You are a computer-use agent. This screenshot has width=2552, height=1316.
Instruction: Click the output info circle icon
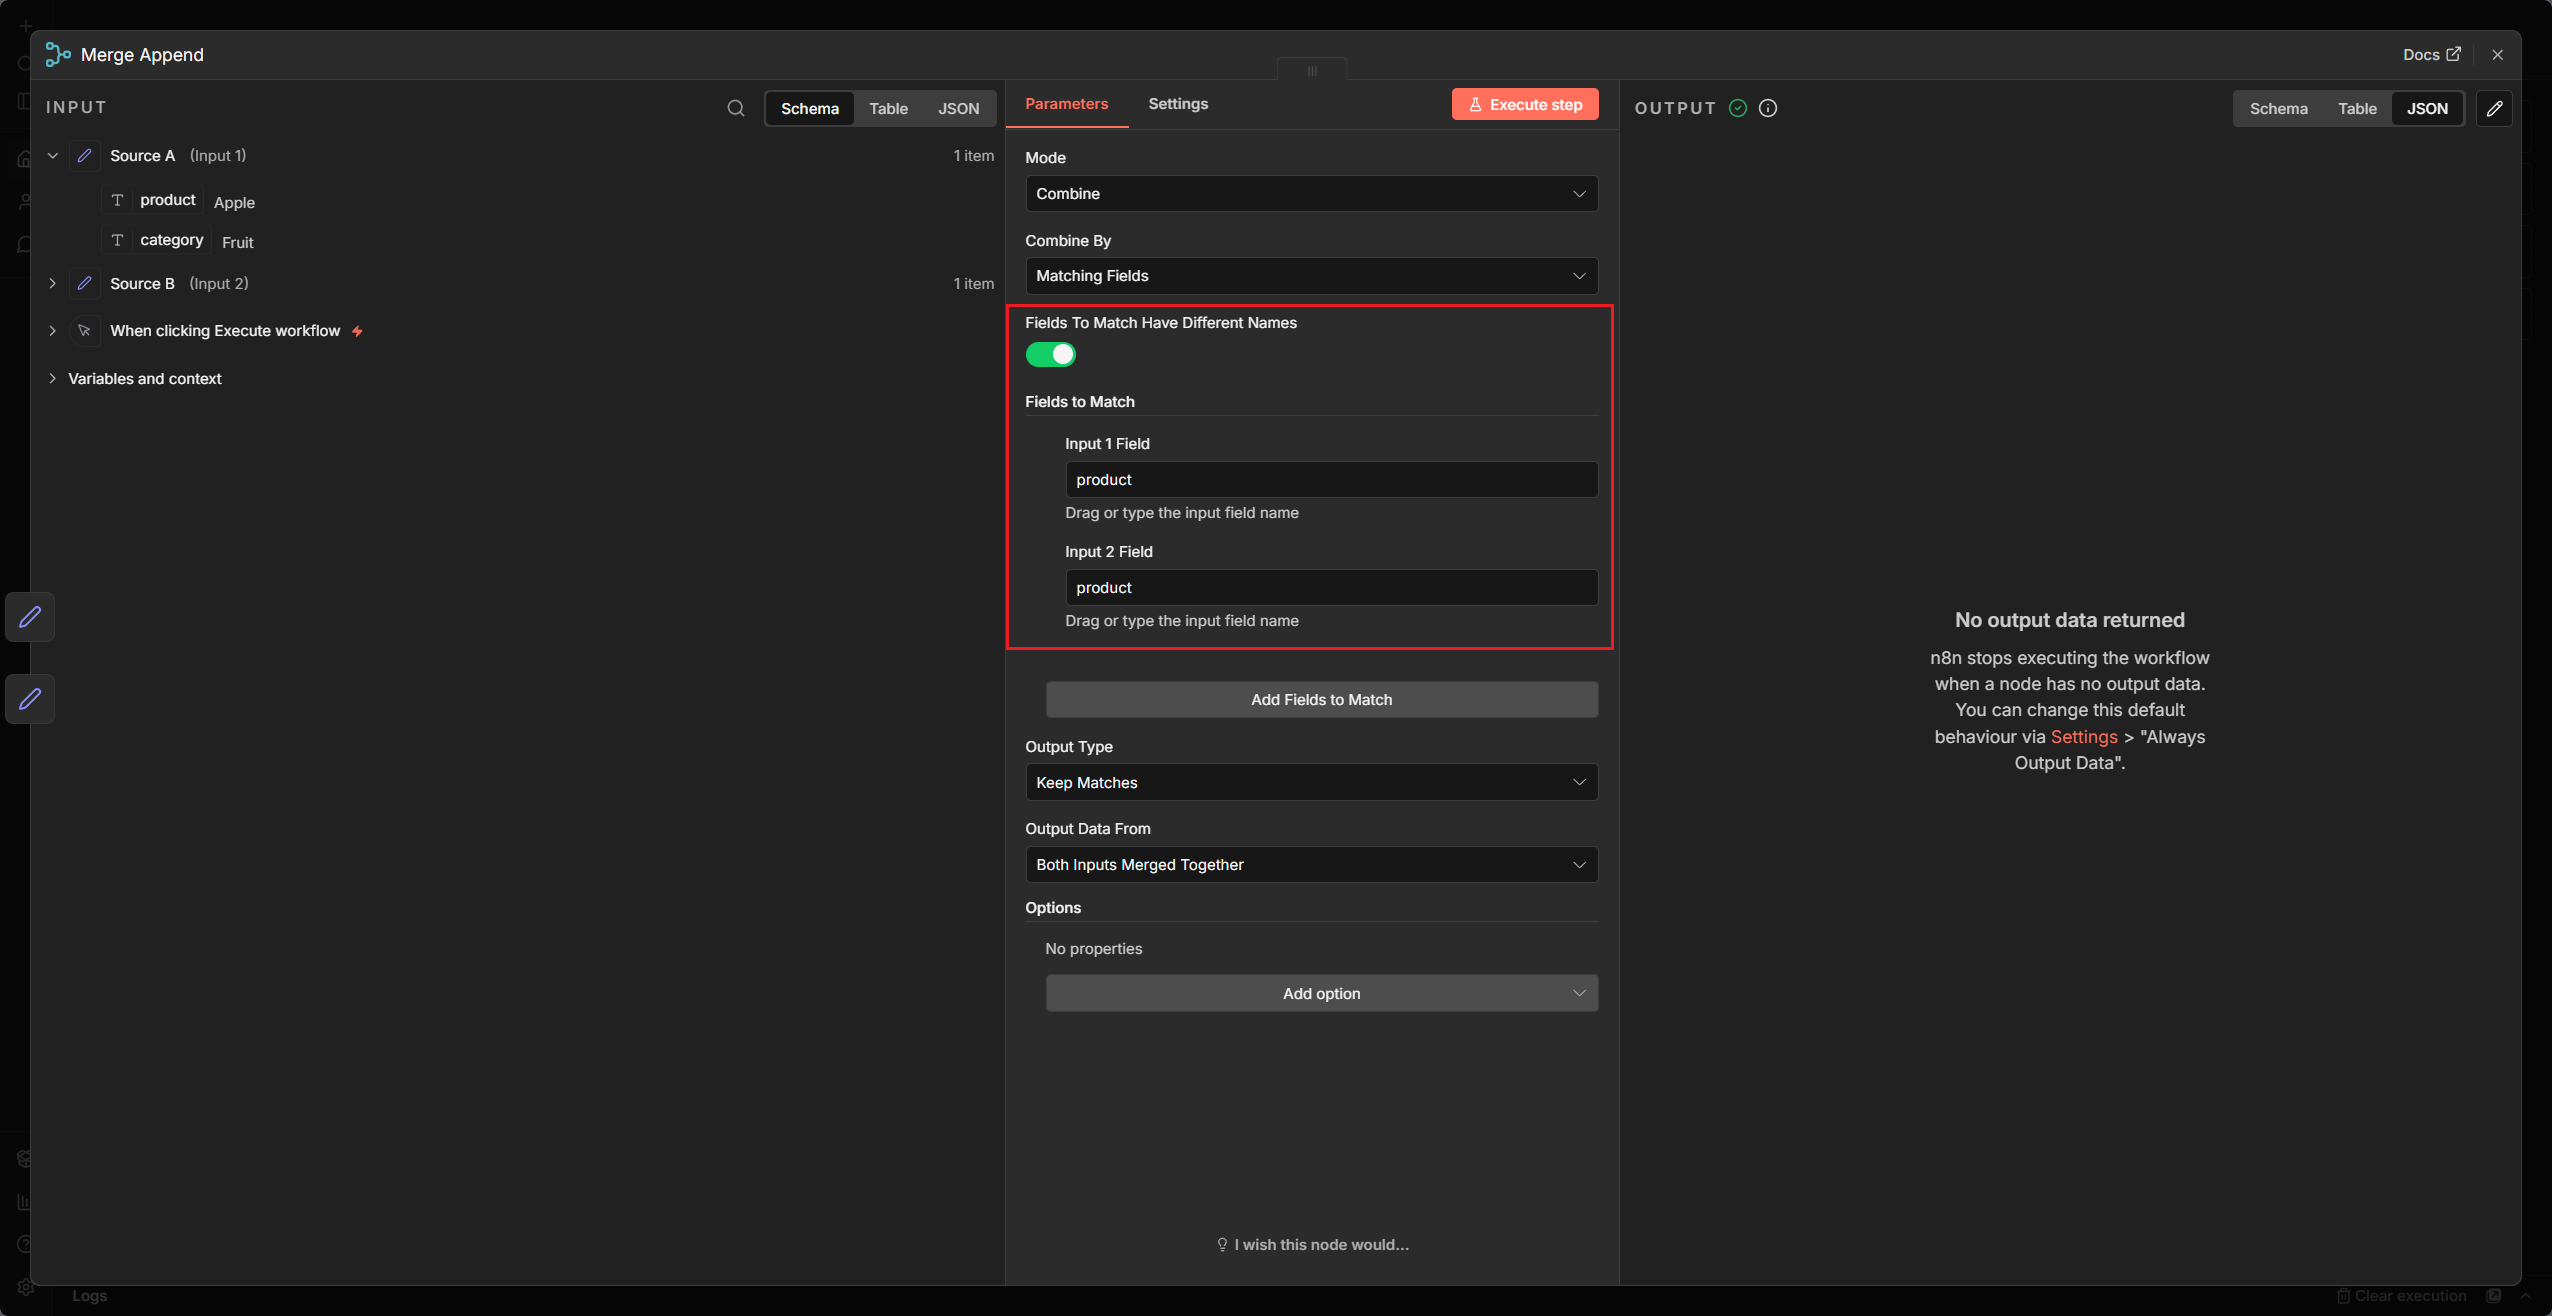[1768, 108]
